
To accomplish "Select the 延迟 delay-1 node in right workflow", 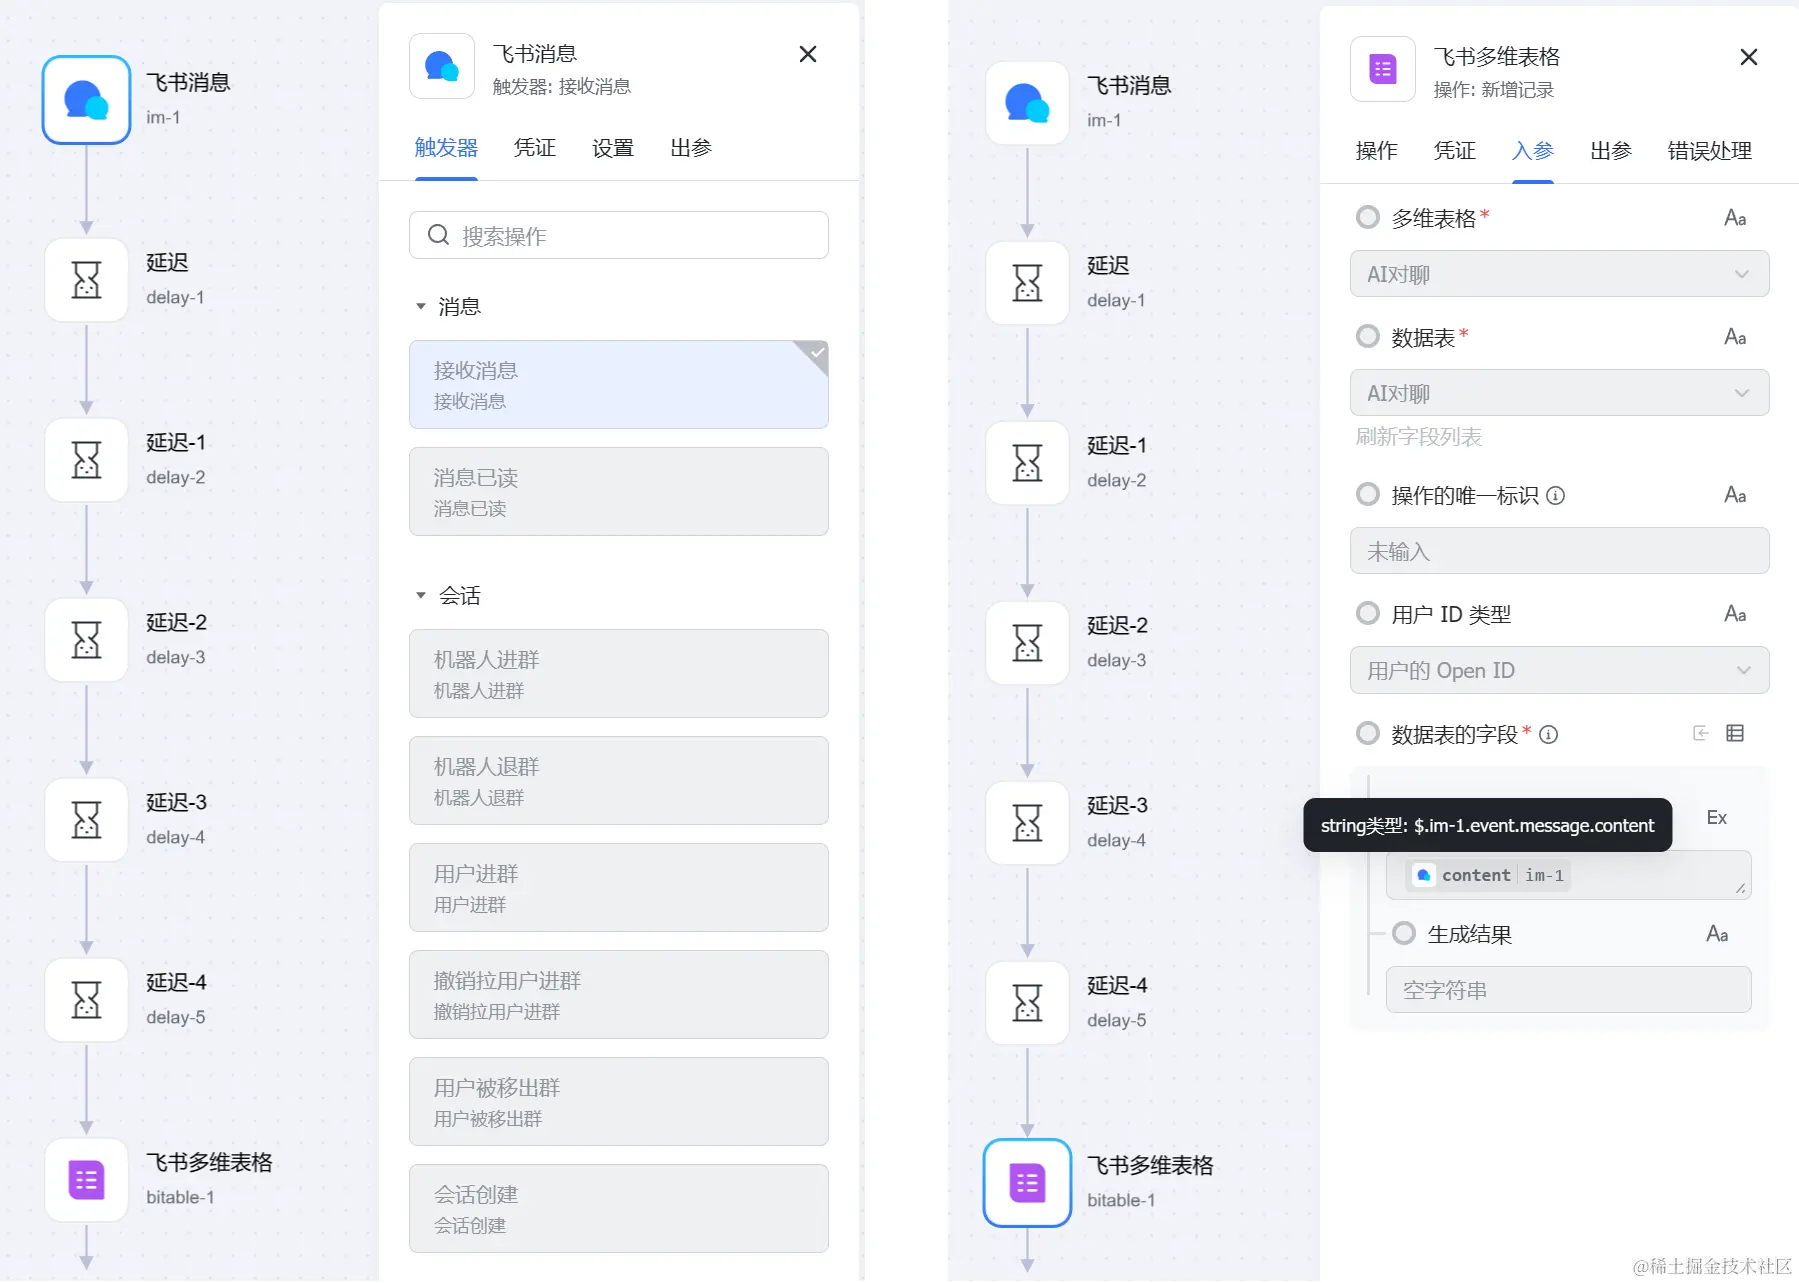I will click(x=1027, y=283).
